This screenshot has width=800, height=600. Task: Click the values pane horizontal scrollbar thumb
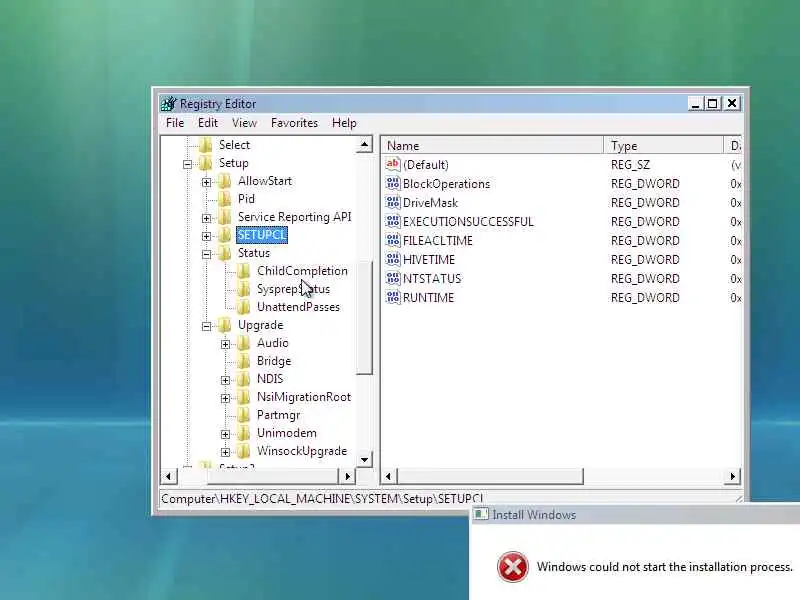490,477
